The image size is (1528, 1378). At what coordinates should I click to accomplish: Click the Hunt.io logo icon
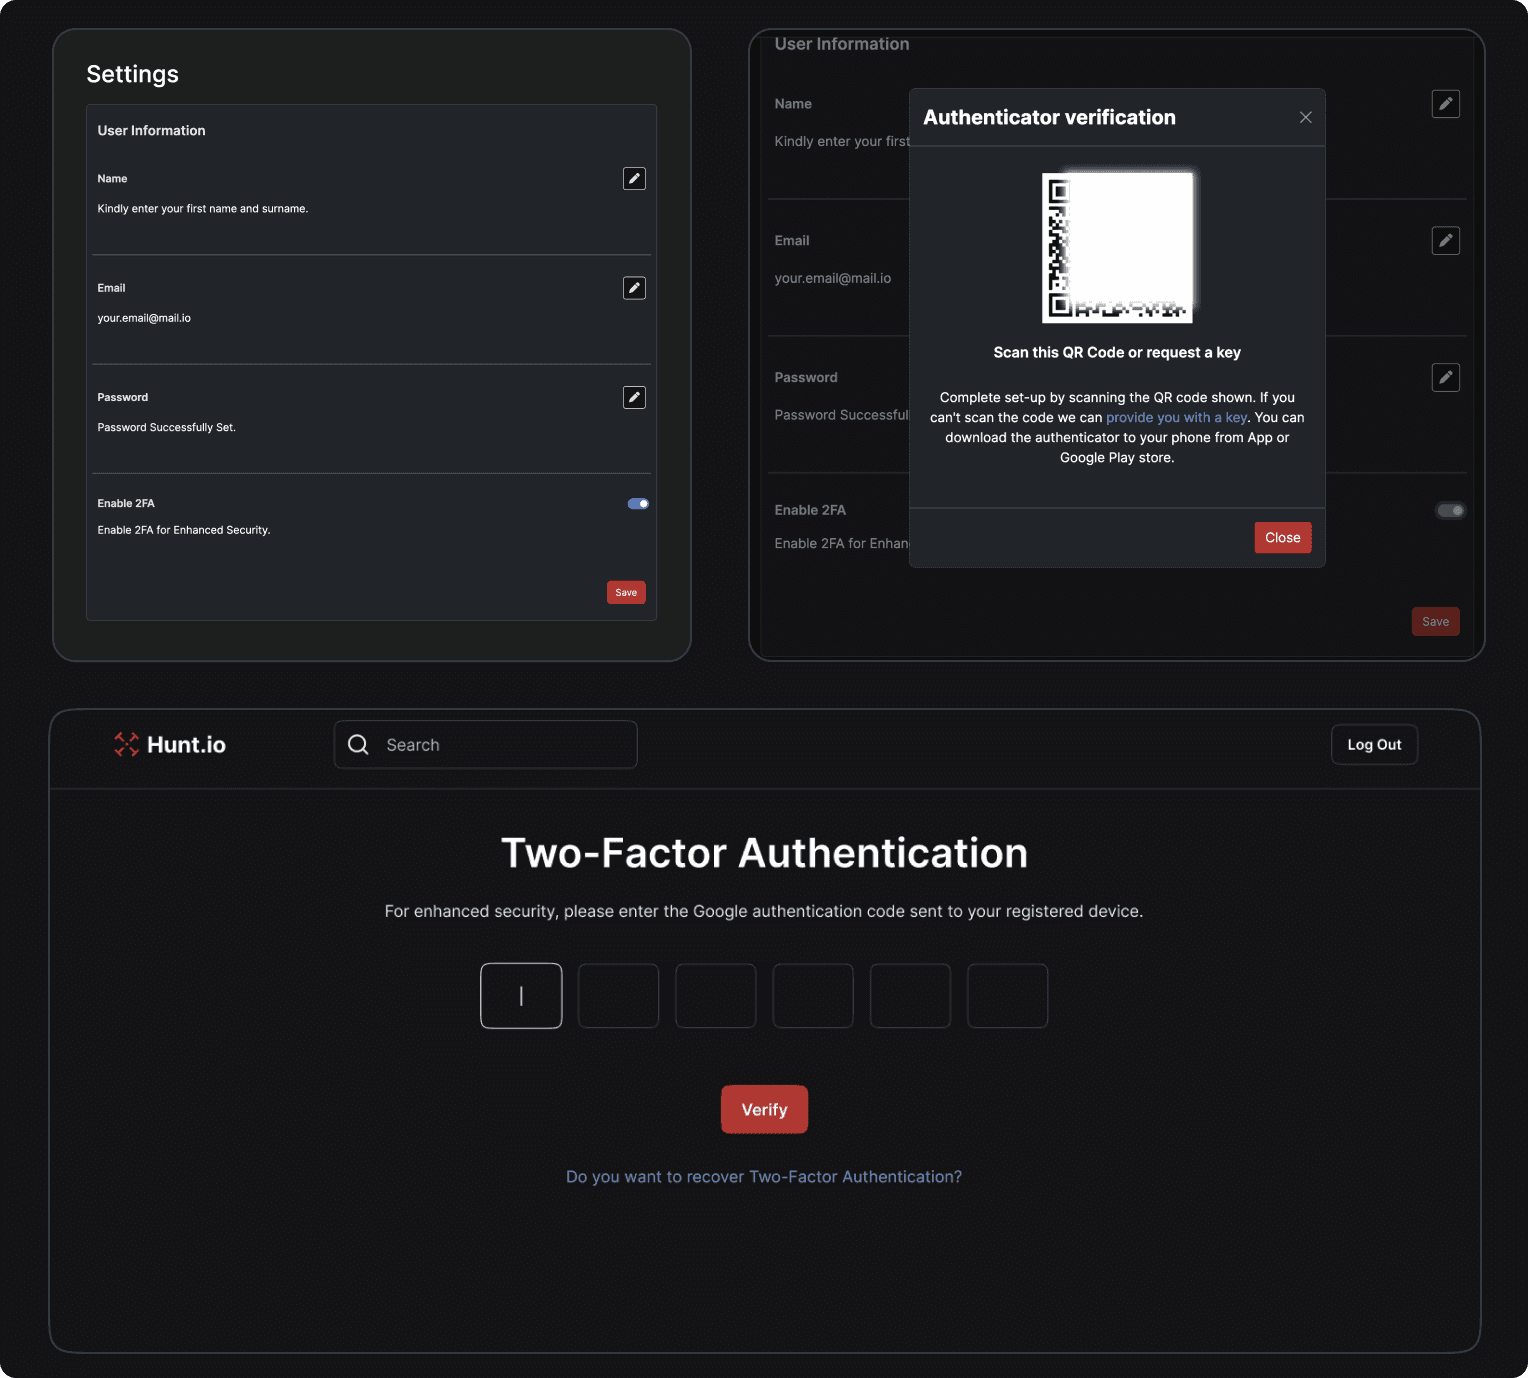pos(126,744)
